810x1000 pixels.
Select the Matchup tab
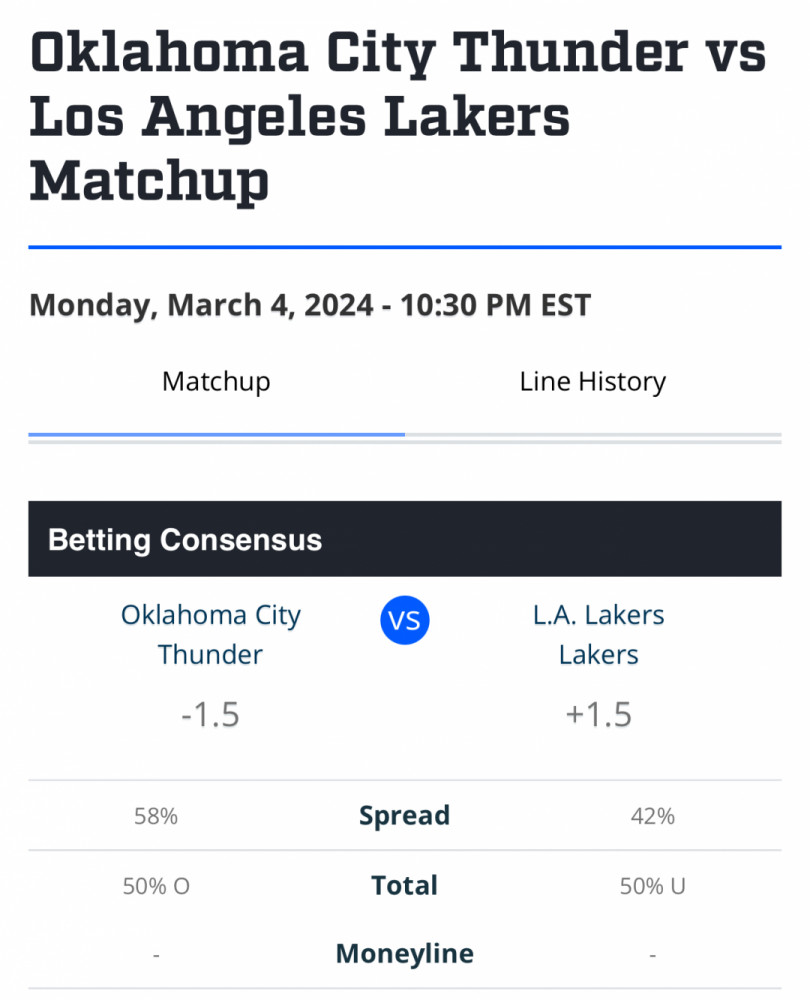pyautogui.click(x=216, y=382)
